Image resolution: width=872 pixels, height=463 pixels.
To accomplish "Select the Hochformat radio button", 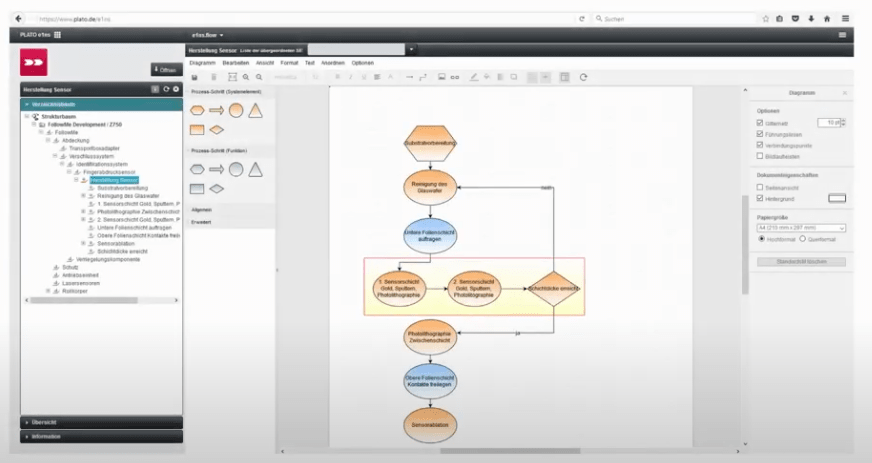I will pyautogui.click(x=761, y=239).
